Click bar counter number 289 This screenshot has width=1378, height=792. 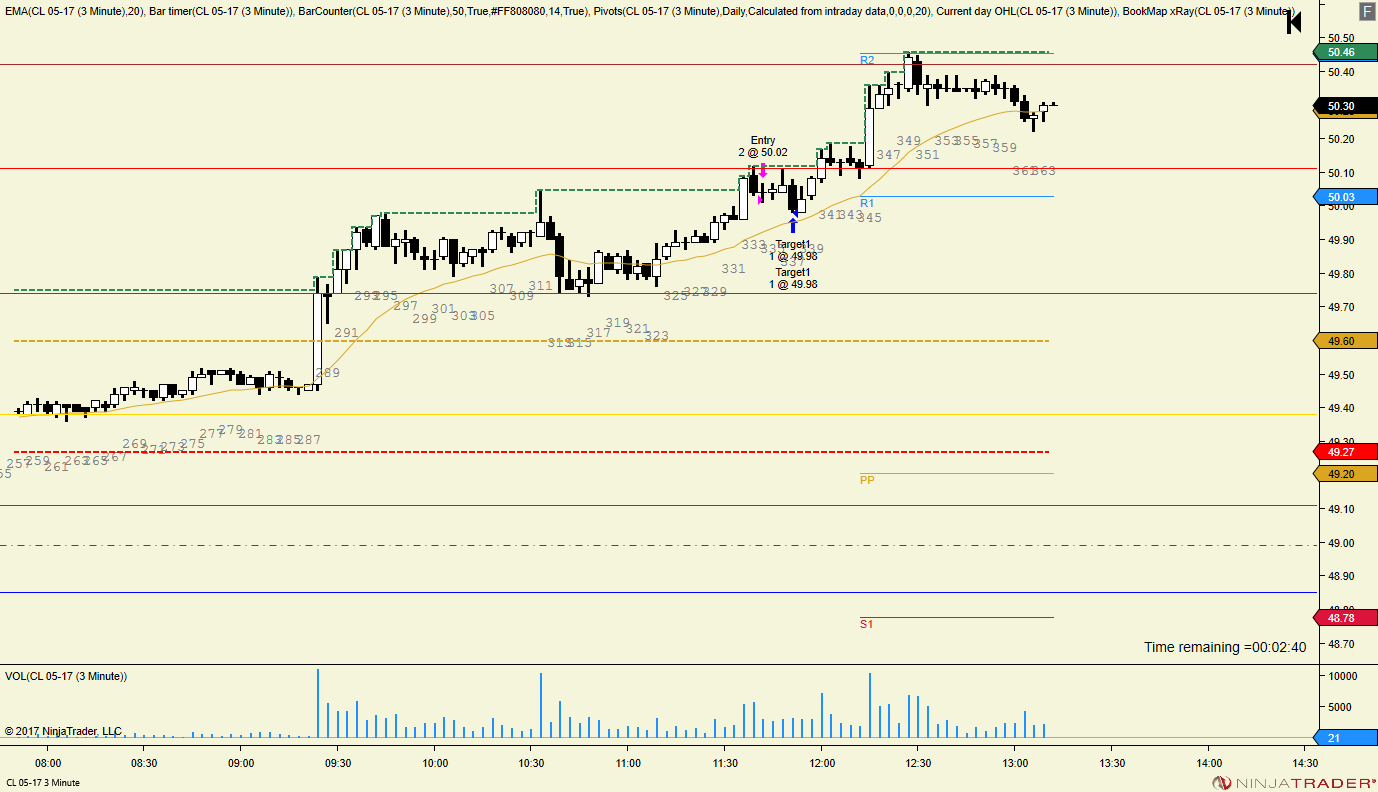point(328,373)
